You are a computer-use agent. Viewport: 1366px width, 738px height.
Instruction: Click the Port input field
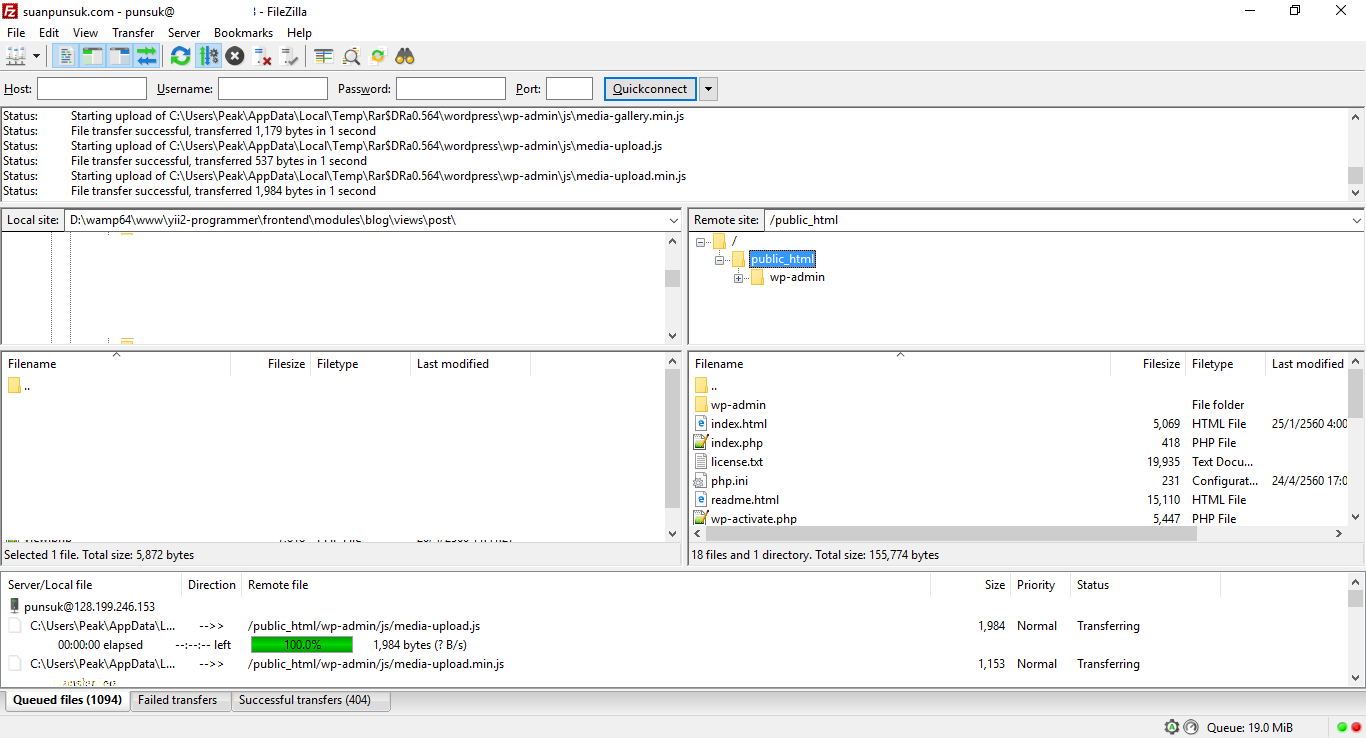[x=570, y=89]
